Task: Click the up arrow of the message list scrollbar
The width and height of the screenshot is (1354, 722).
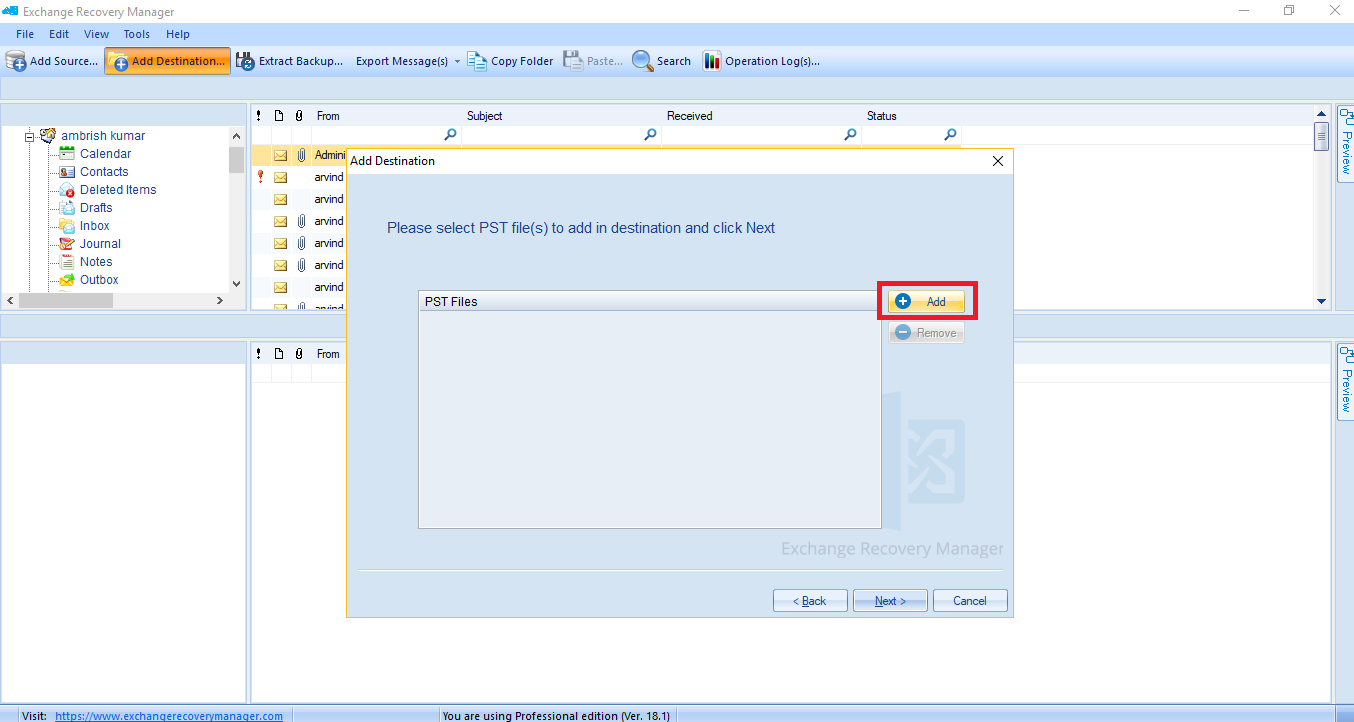Action: [x=1321, y=115]
